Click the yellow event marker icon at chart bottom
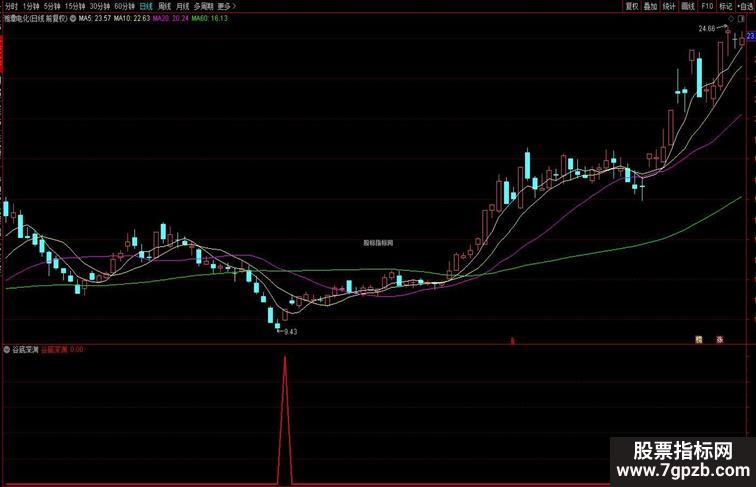The width and height of the screenshot is (756, 487). click(699, 339)
